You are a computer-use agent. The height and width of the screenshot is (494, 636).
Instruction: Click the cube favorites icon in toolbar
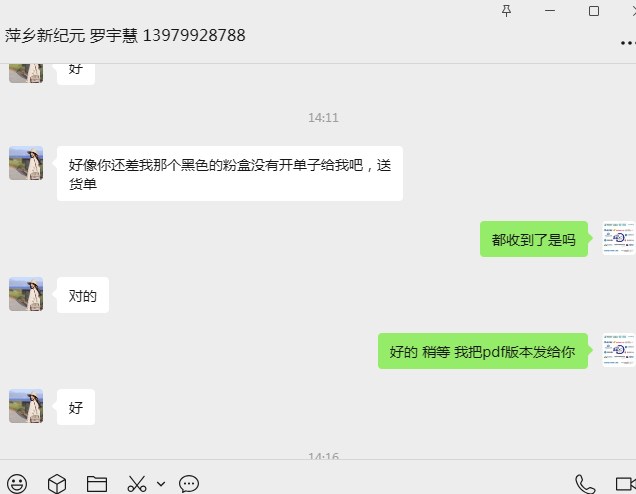(x=57, y=483)
